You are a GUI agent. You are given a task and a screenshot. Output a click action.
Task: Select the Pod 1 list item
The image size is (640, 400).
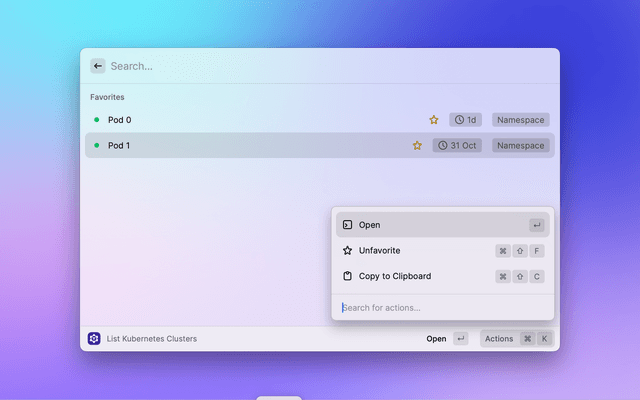[x=250, y=145]
